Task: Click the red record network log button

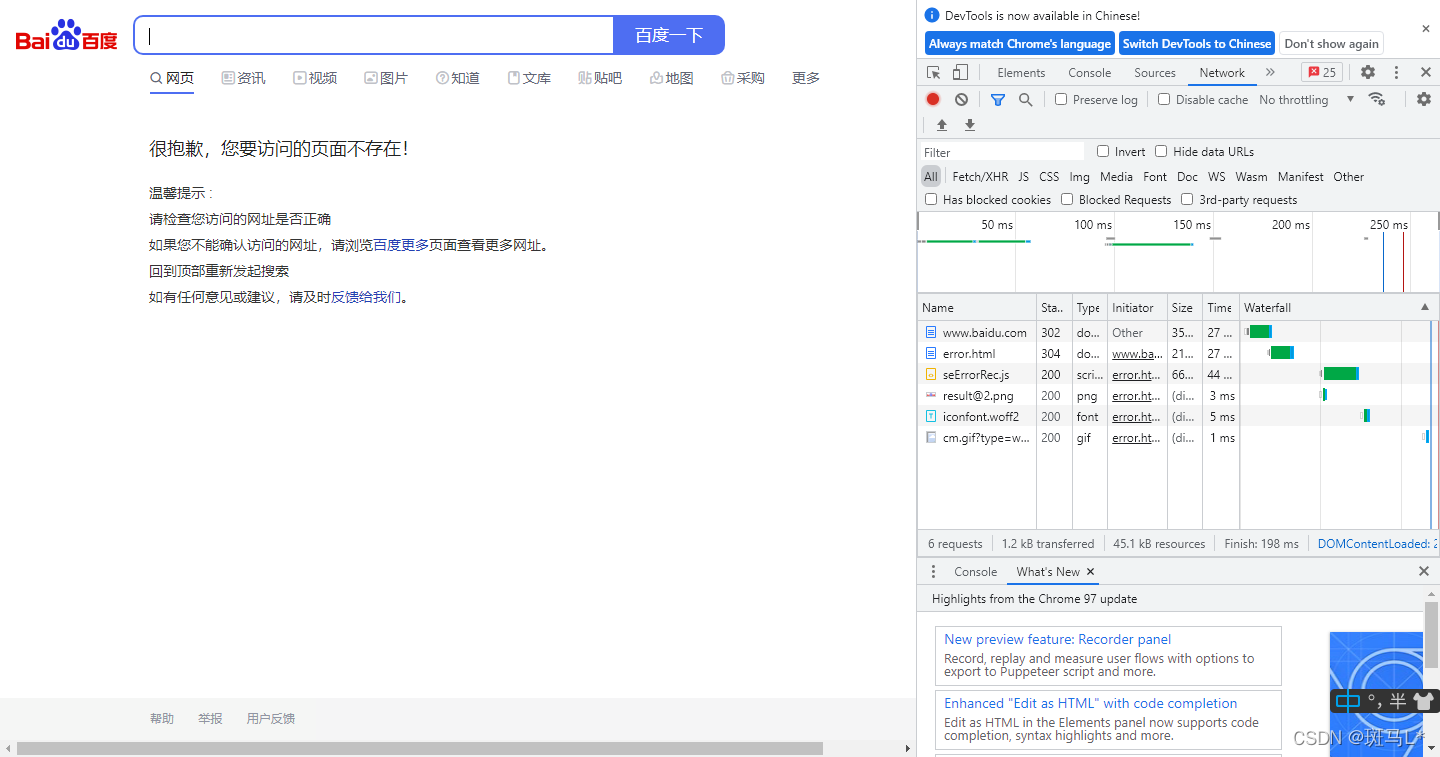Action: [933, 99]
